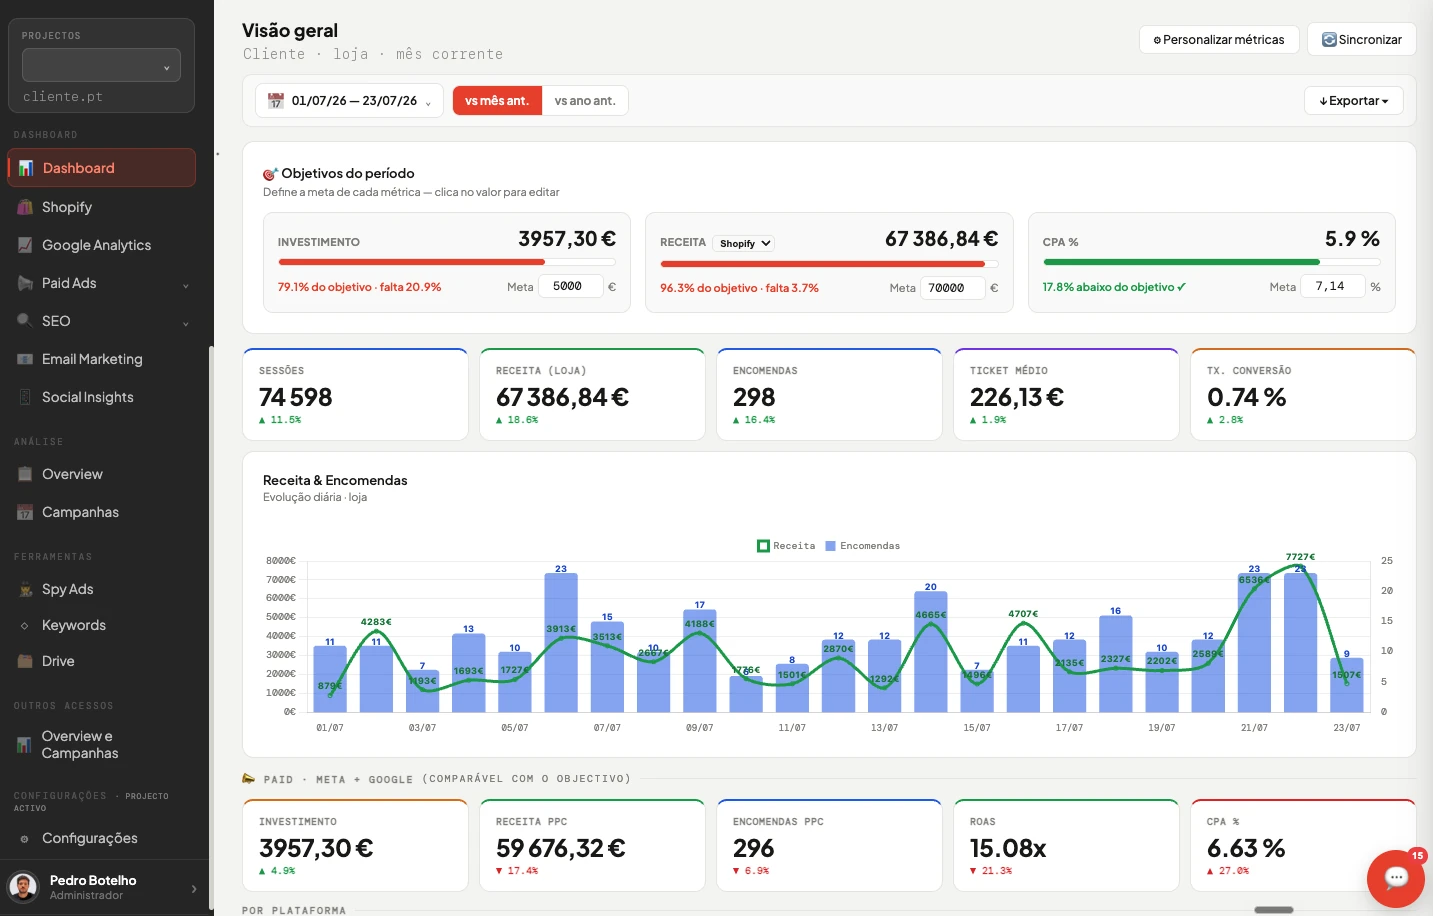Click the Configurações gear icon

coord(25,838)
